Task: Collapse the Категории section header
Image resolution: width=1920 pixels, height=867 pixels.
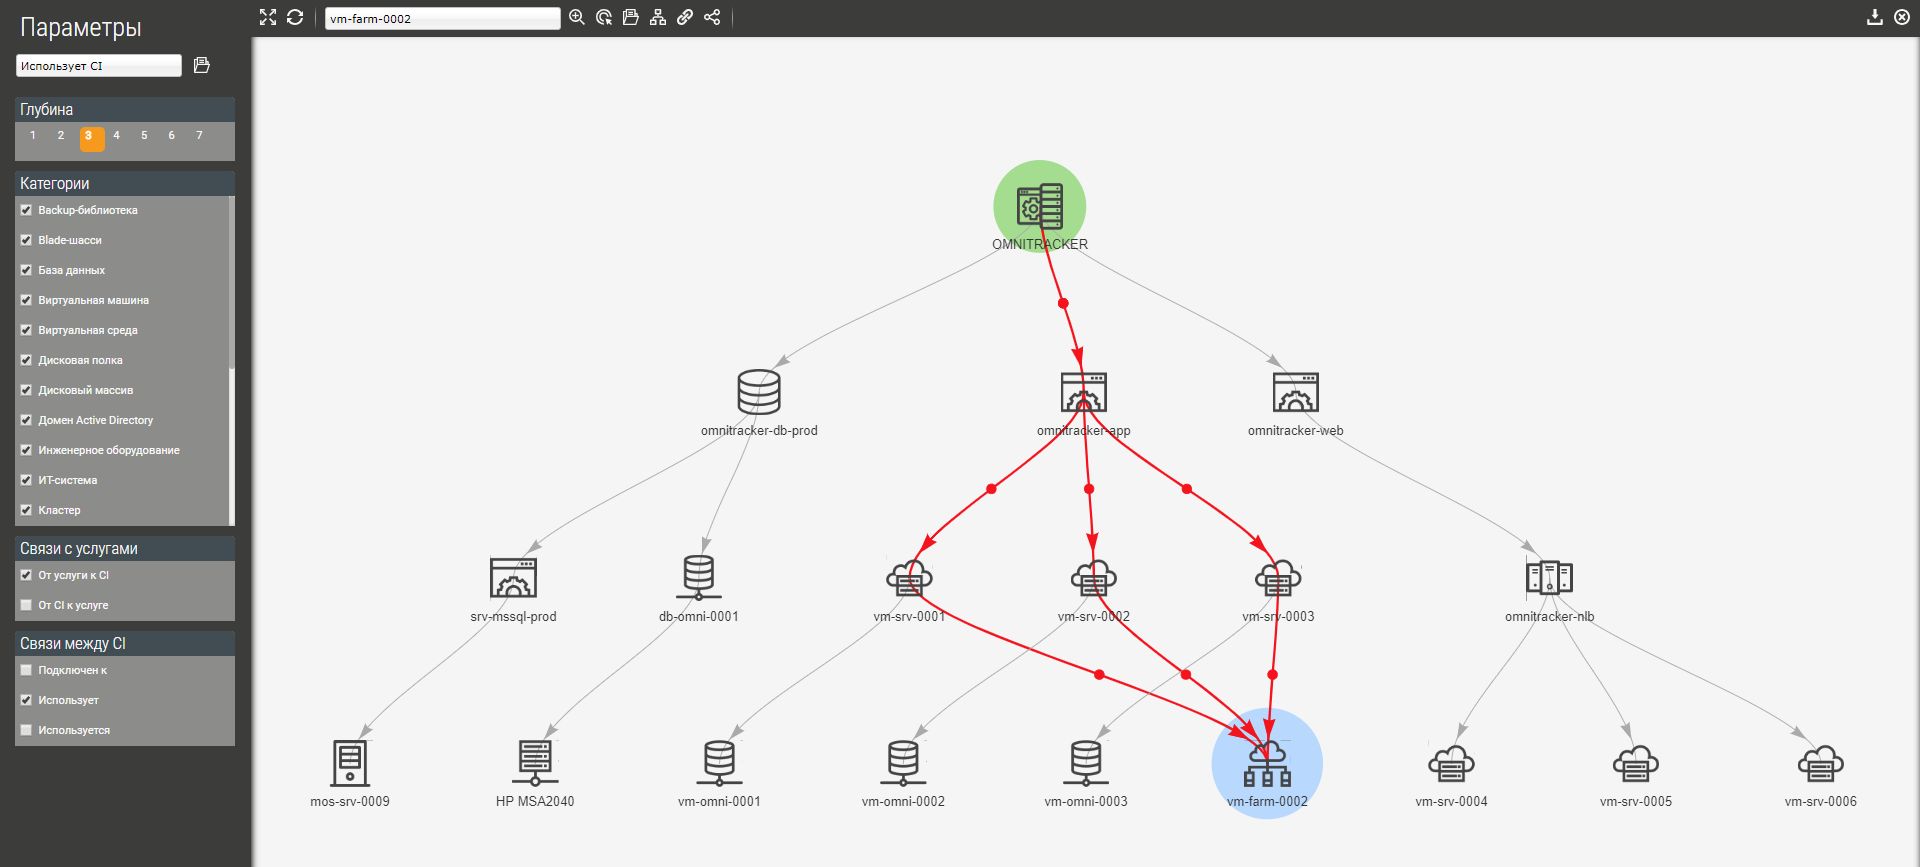Action: coord(125,183)
